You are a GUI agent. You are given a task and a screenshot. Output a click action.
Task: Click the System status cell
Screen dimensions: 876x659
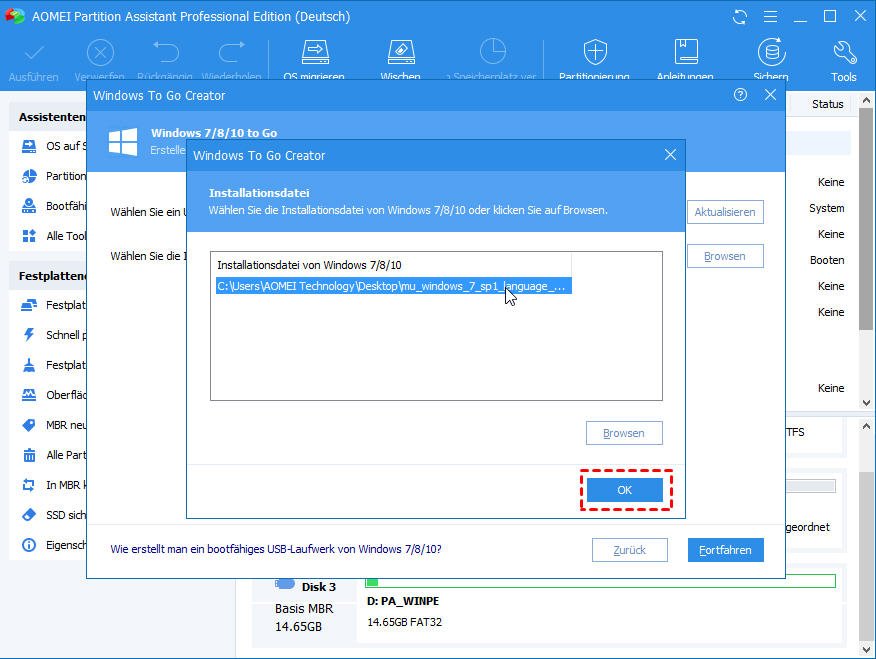point(826,208)
